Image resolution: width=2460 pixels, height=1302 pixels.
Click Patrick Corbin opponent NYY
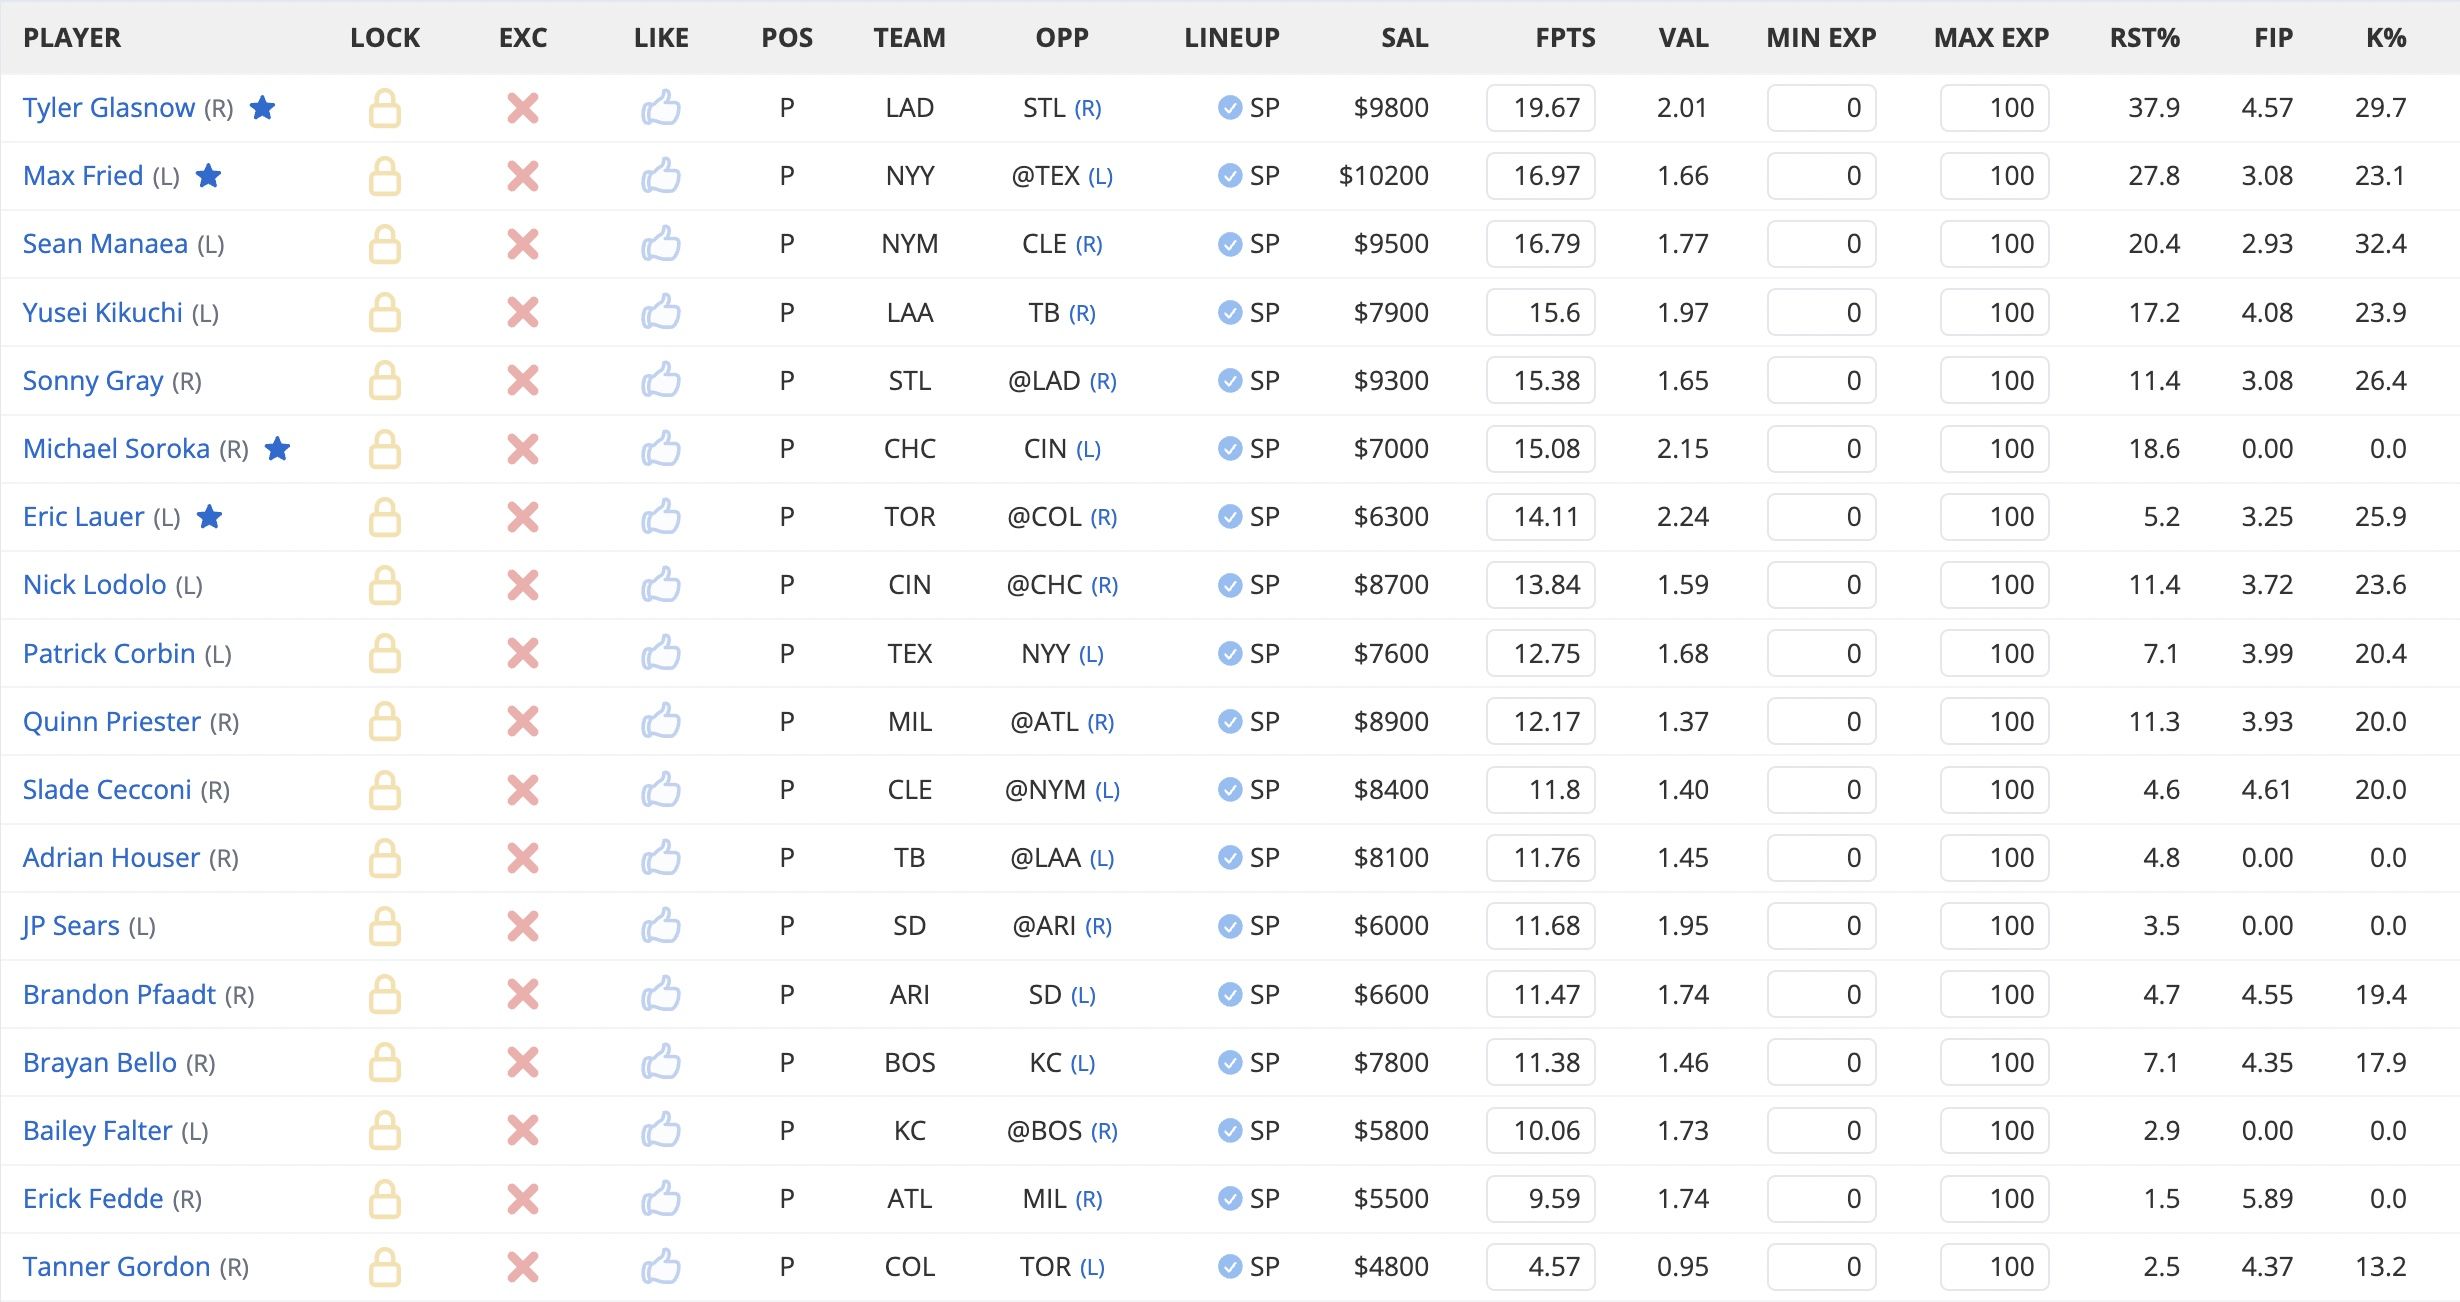1046,654
